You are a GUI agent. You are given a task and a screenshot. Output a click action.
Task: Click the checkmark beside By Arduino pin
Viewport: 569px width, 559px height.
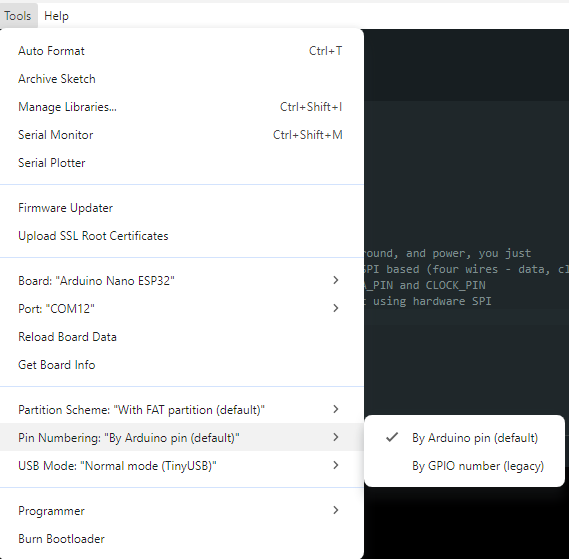click(392, 437)
